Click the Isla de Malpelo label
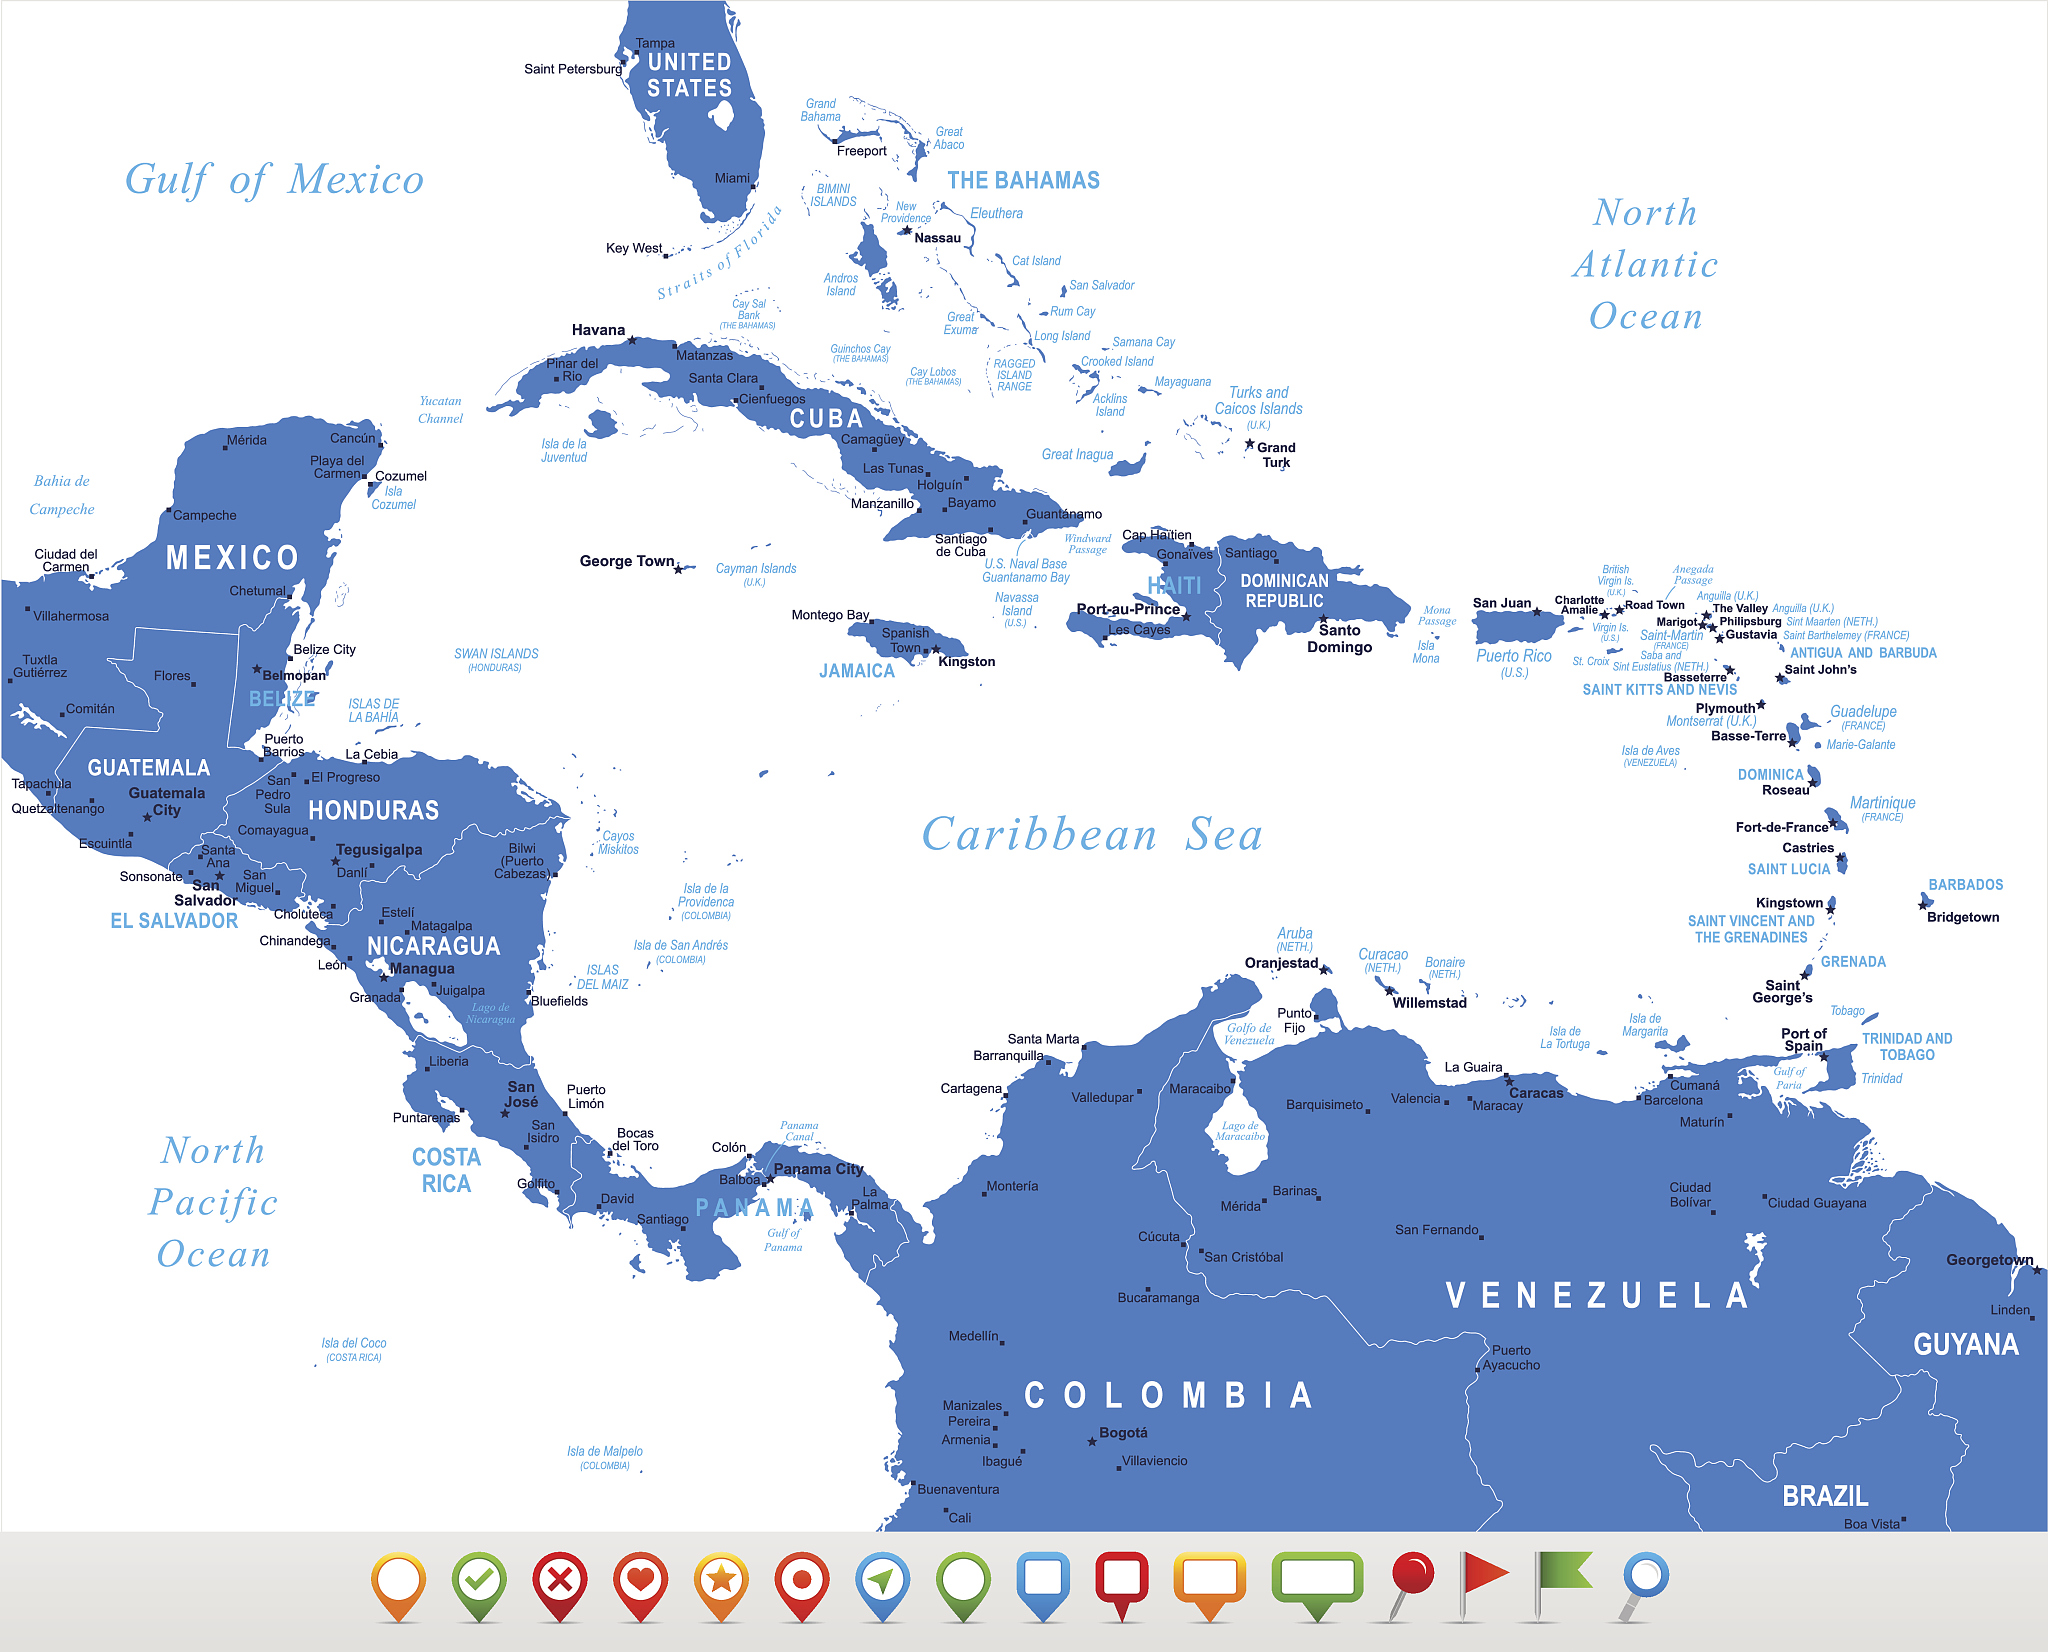 click(605, 1452)
